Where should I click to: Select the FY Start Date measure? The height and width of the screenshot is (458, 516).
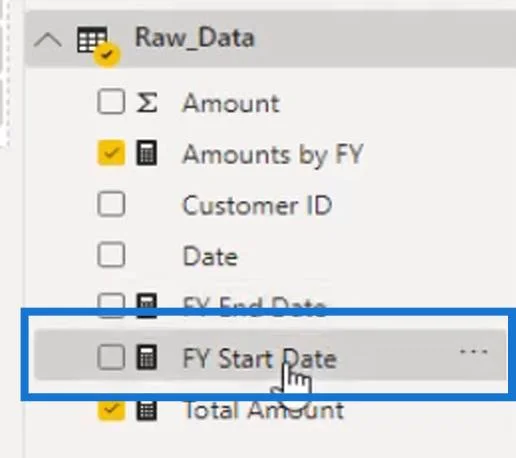tap(260, 358)
